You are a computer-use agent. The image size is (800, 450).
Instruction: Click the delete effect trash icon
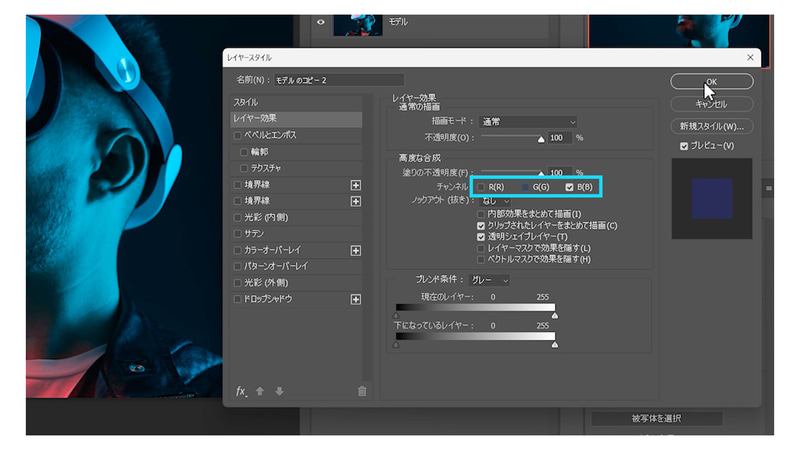(362, 391)
